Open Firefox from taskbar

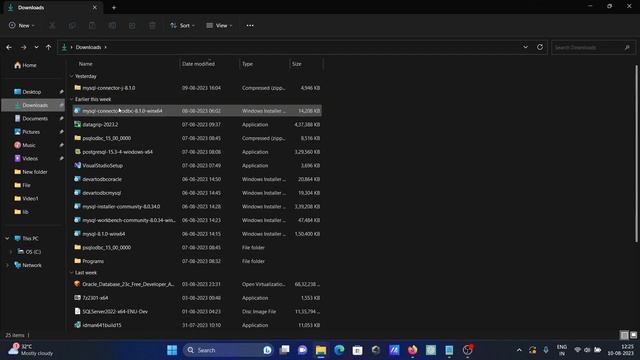point(413,350)
